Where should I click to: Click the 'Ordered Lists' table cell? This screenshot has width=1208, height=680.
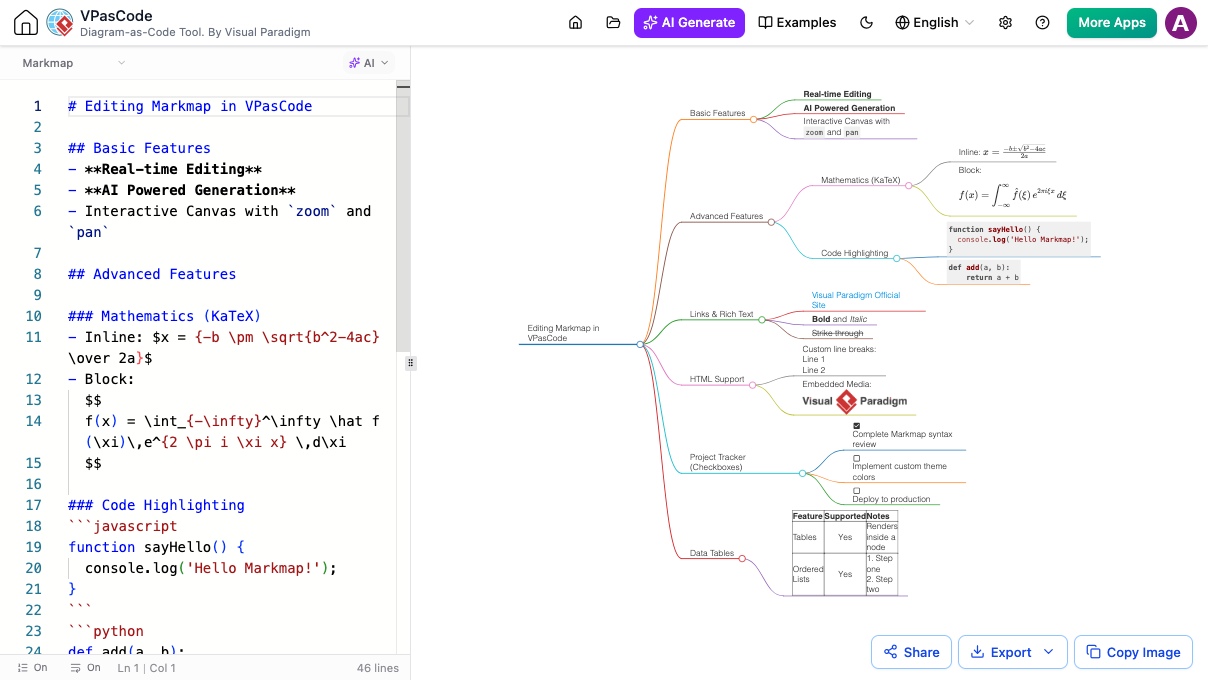click(x=808, y=574)
